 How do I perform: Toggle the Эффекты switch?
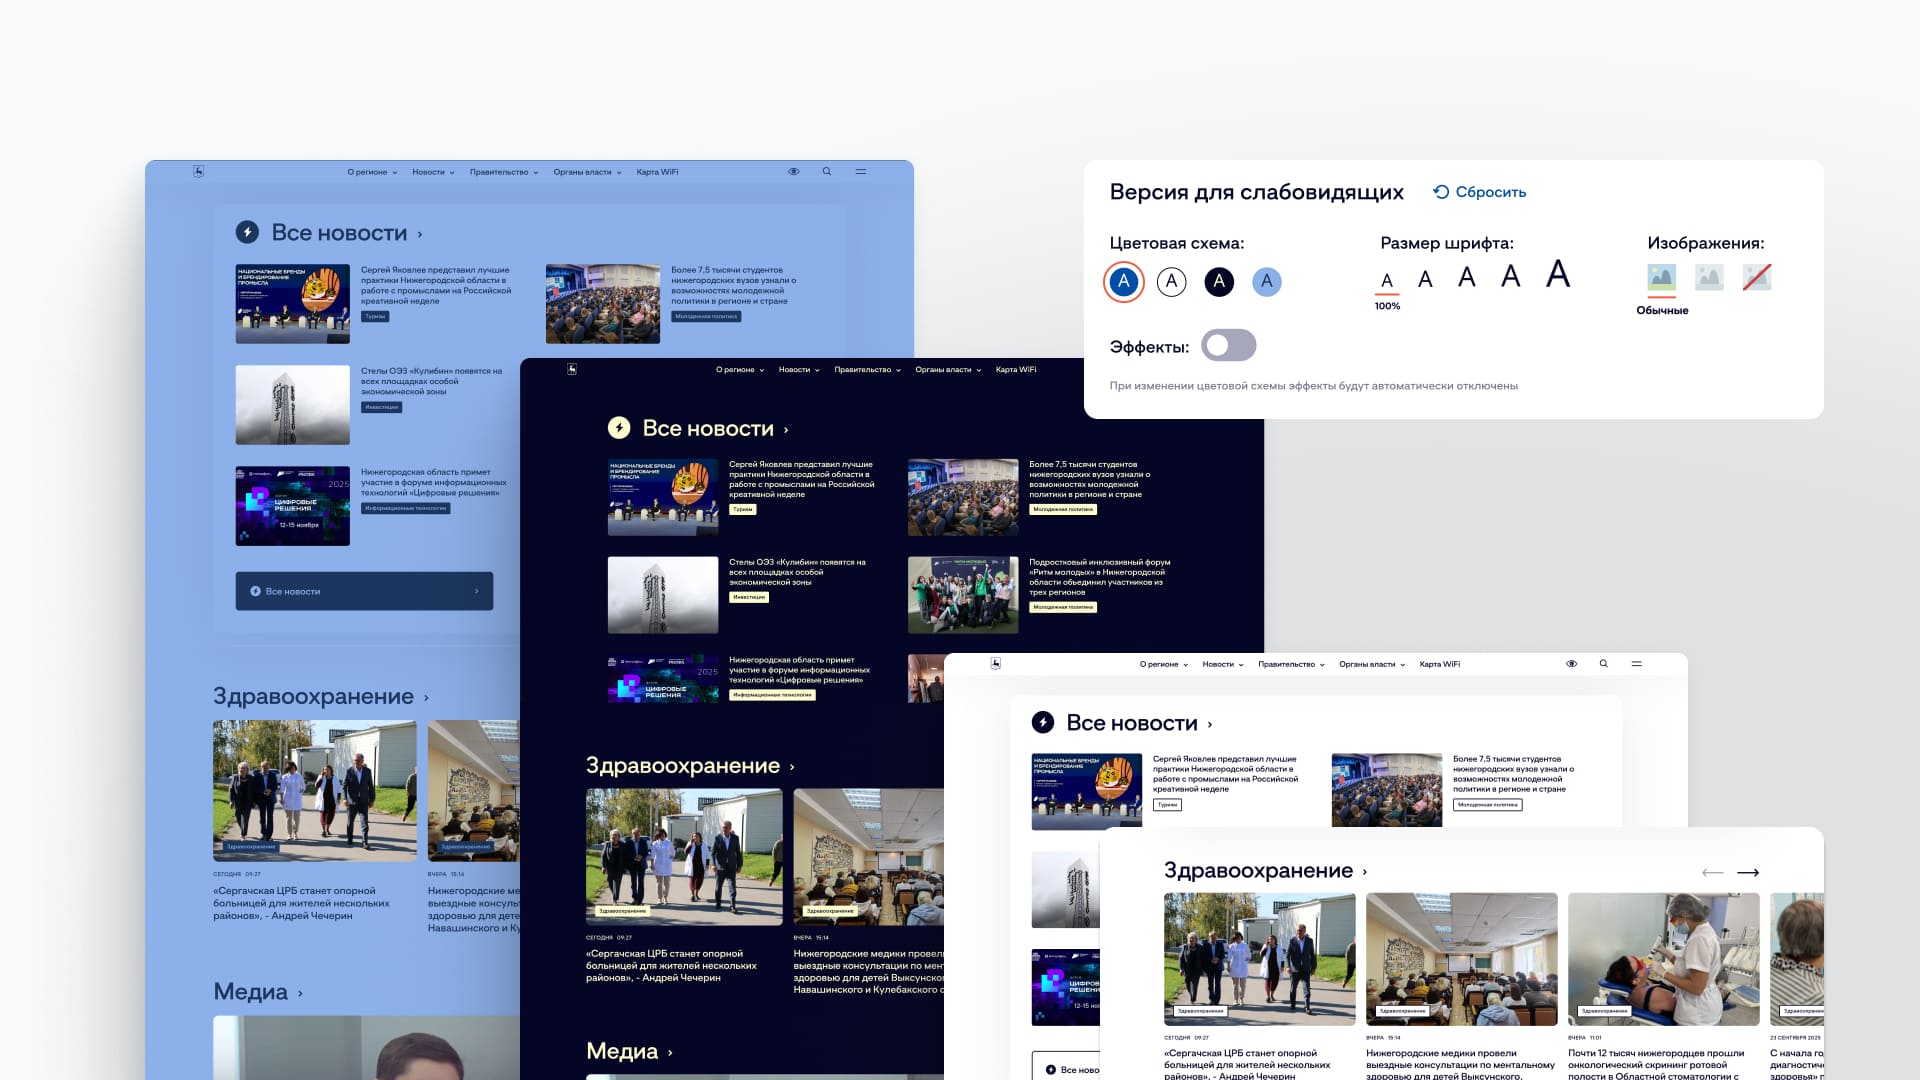[1228, 346]
